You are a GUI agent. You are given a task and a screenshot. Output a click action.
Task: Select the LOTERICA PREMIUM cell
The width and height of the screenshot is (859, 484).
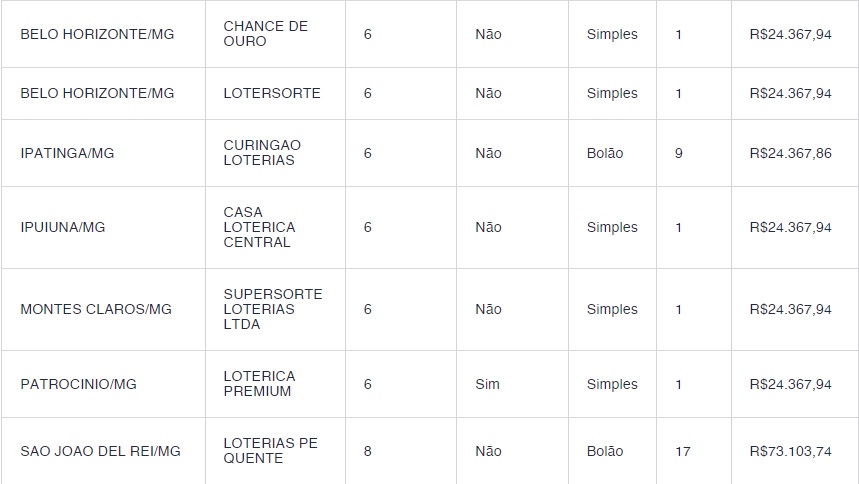tap(259, 384)
